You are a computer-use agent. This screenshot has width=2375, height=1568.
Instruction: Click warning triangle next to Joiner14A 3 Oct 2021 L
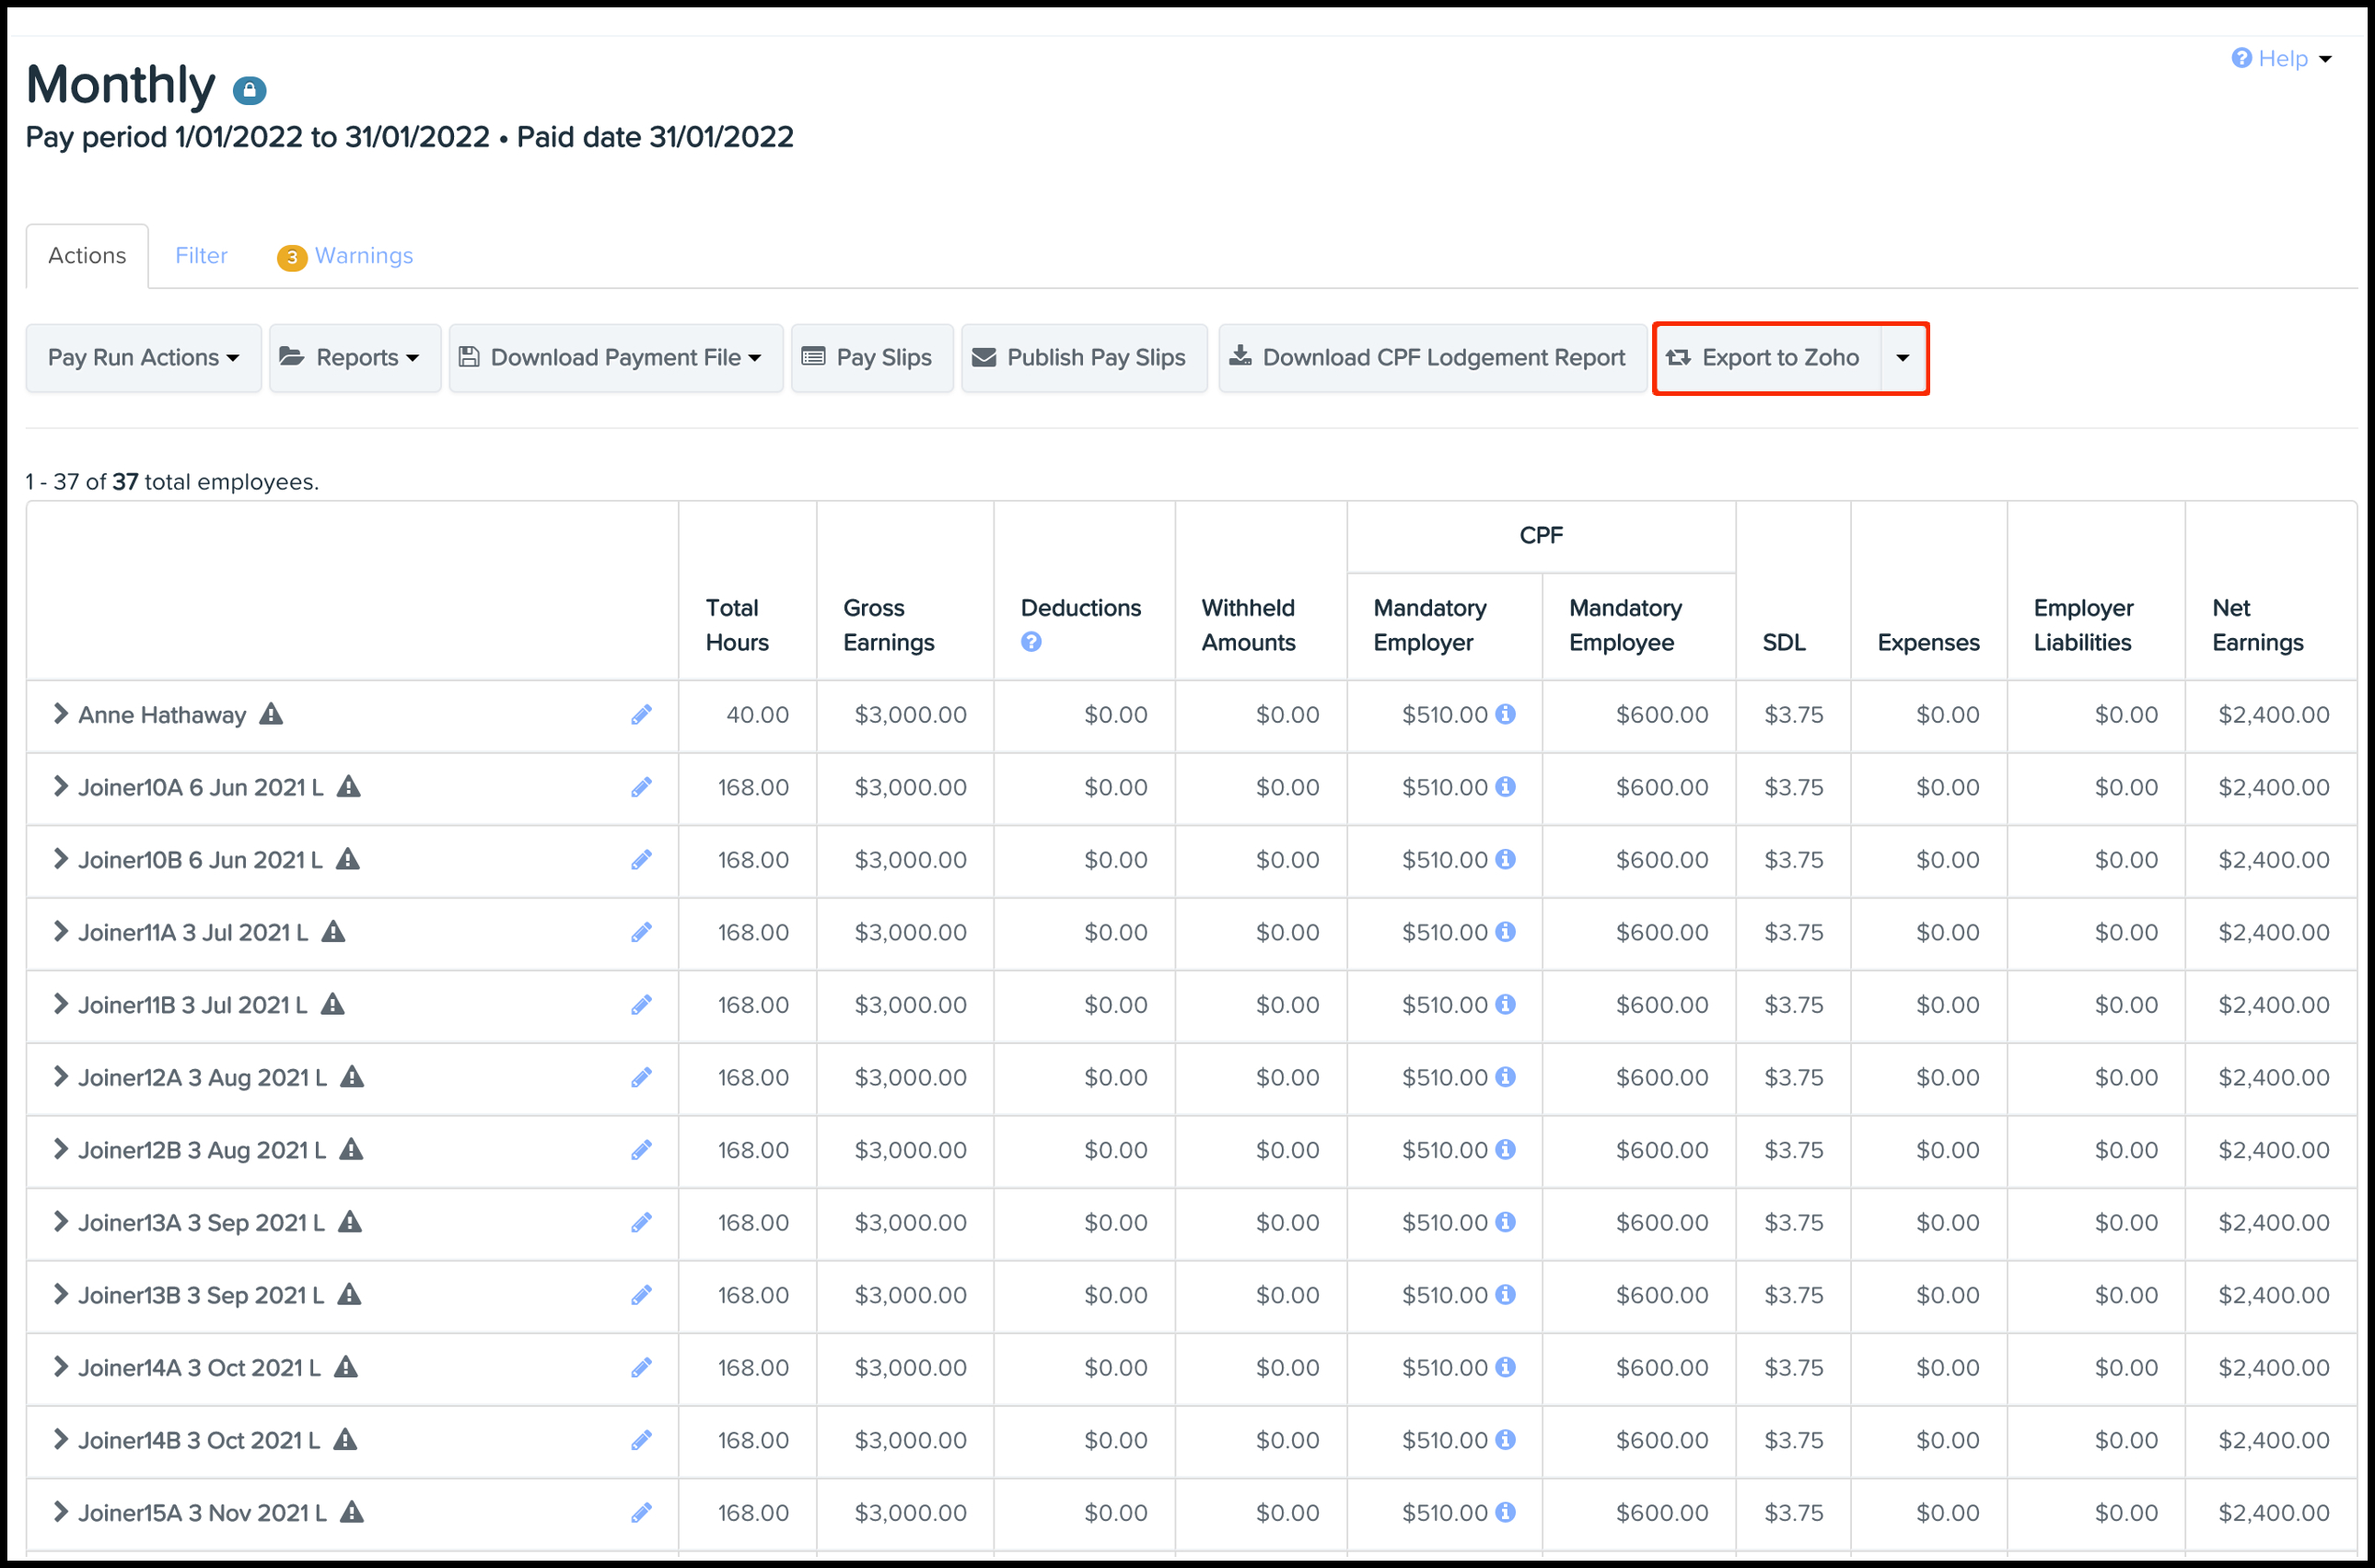[345, 1367]
